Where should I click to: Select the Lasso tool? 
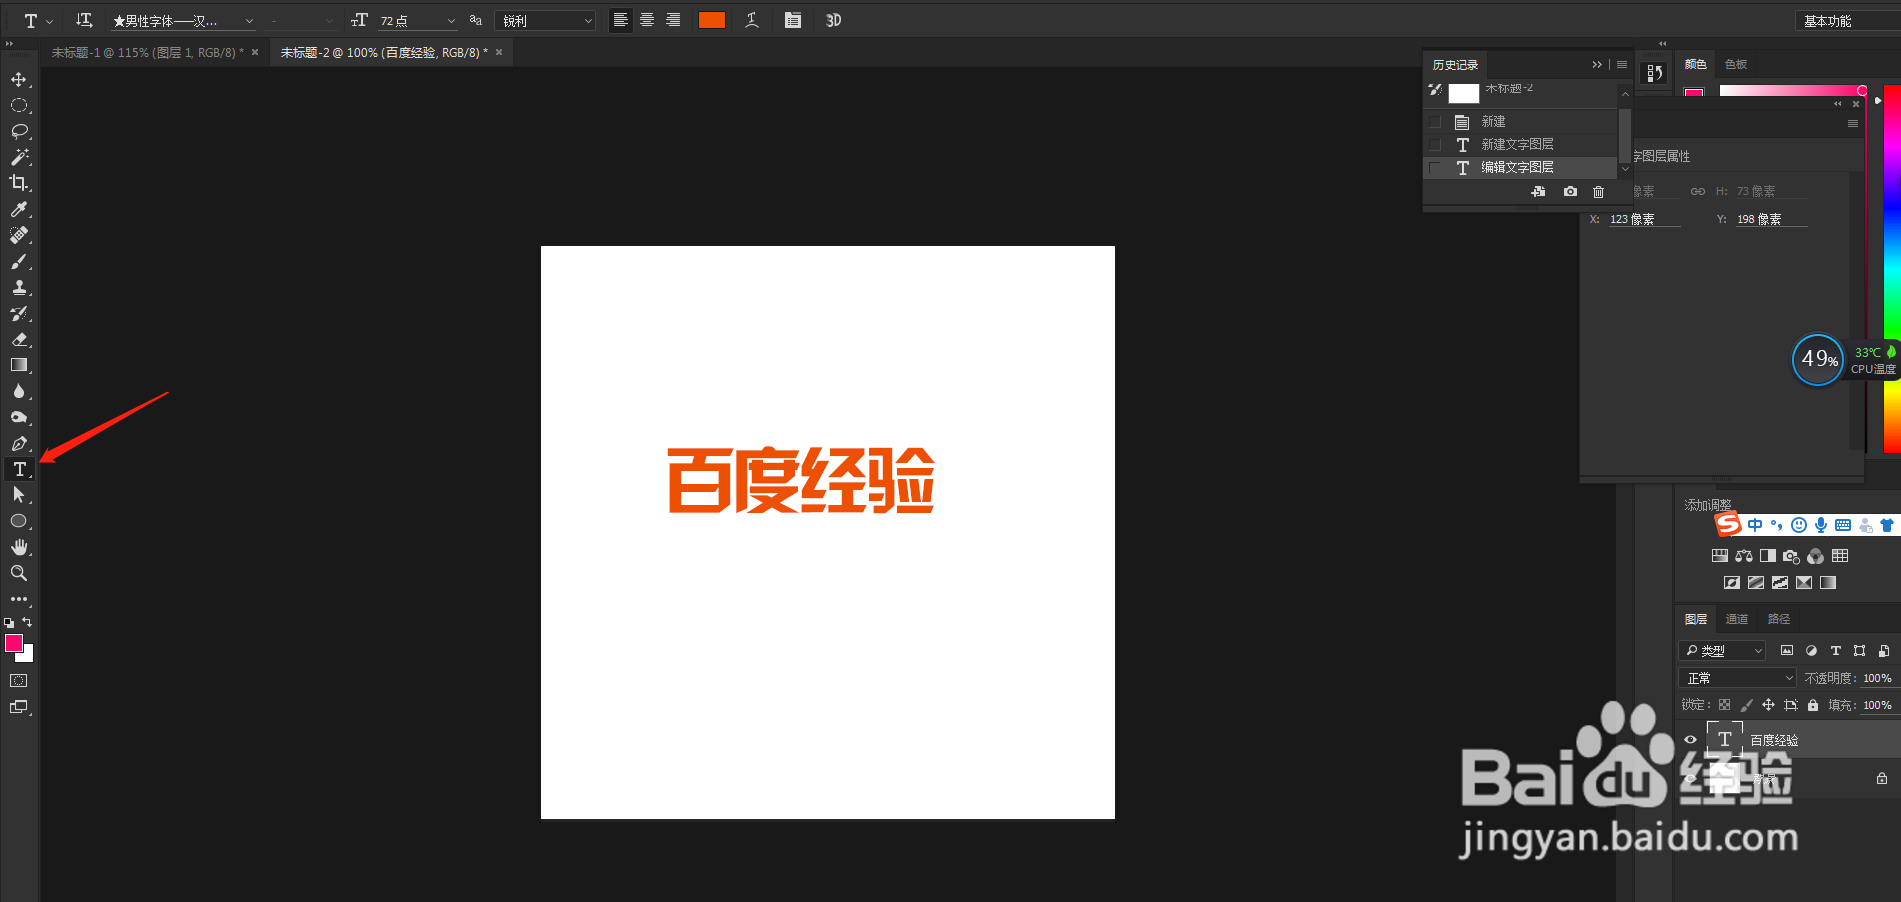[x=19, y=131]
